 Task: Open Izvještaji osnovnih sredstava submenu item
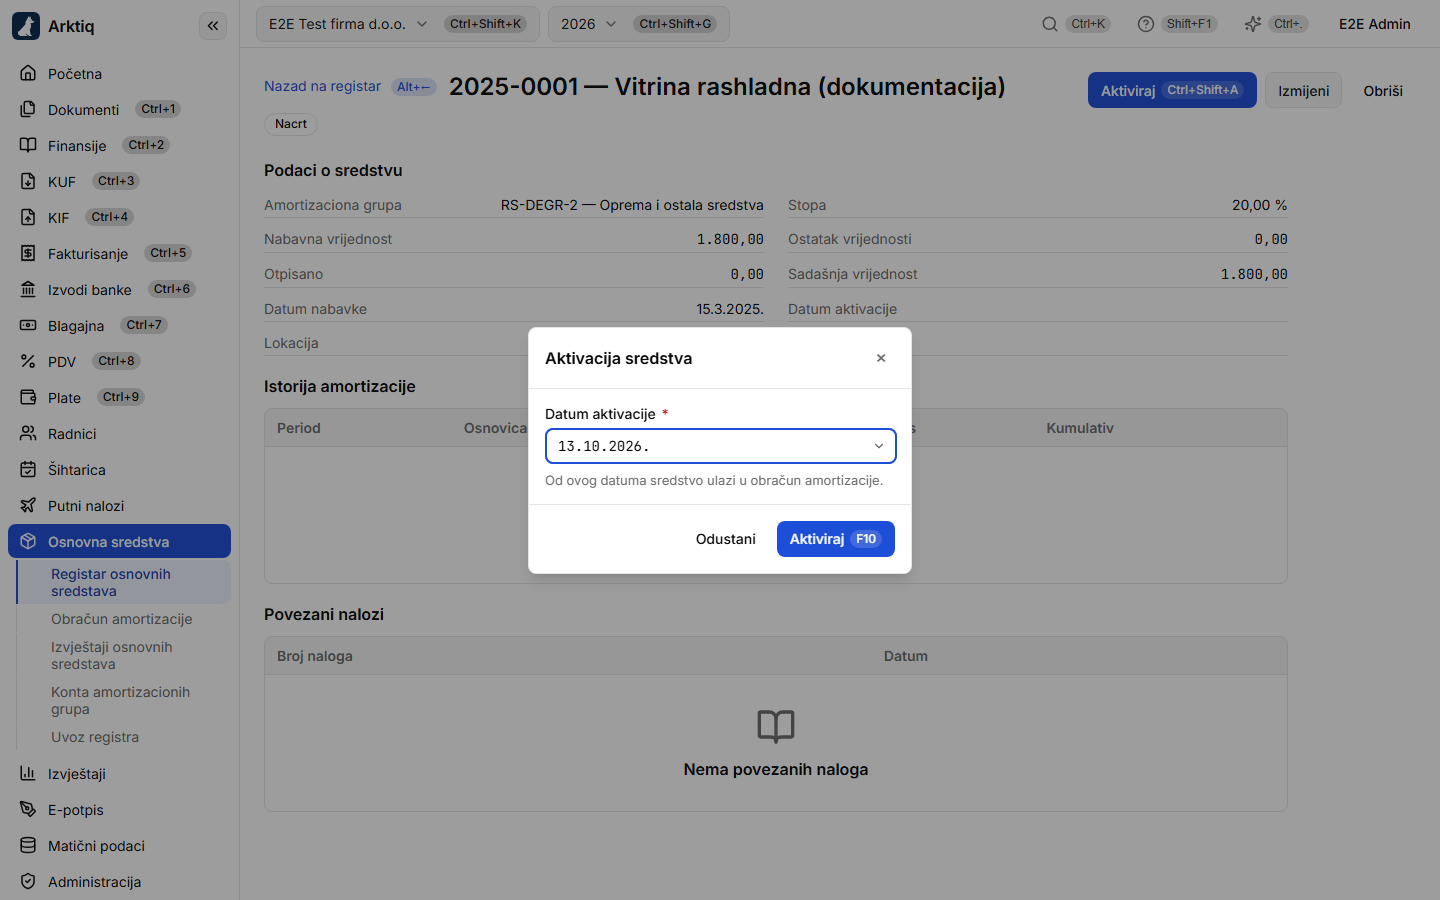[124, 655]
